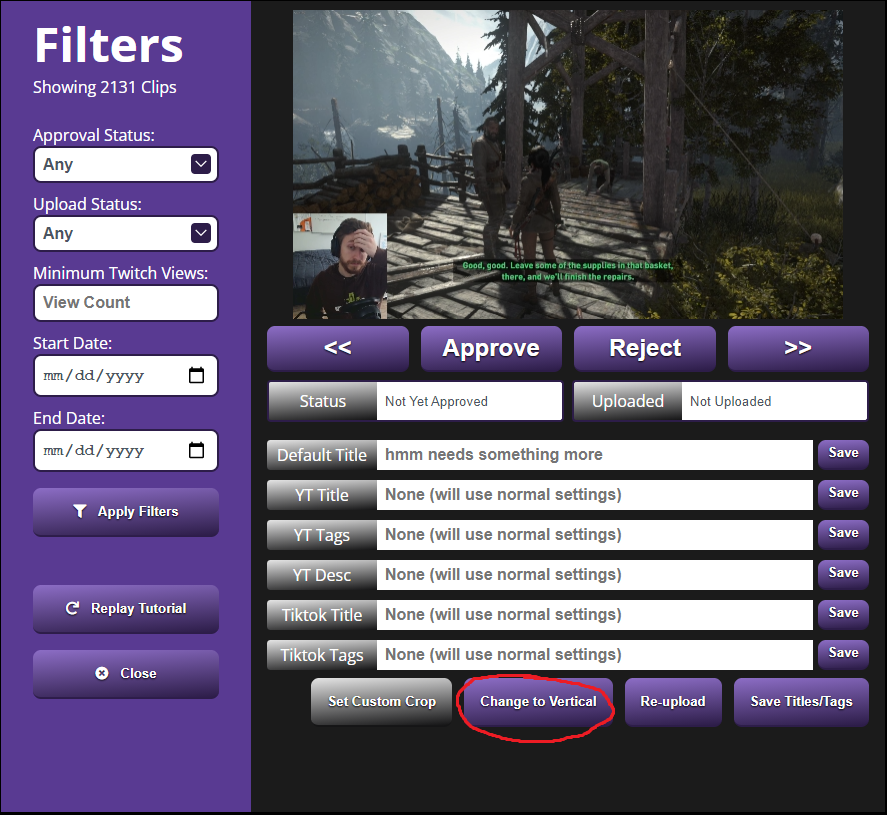
Task: Focus the Start Date field
Action: point(126,376)
